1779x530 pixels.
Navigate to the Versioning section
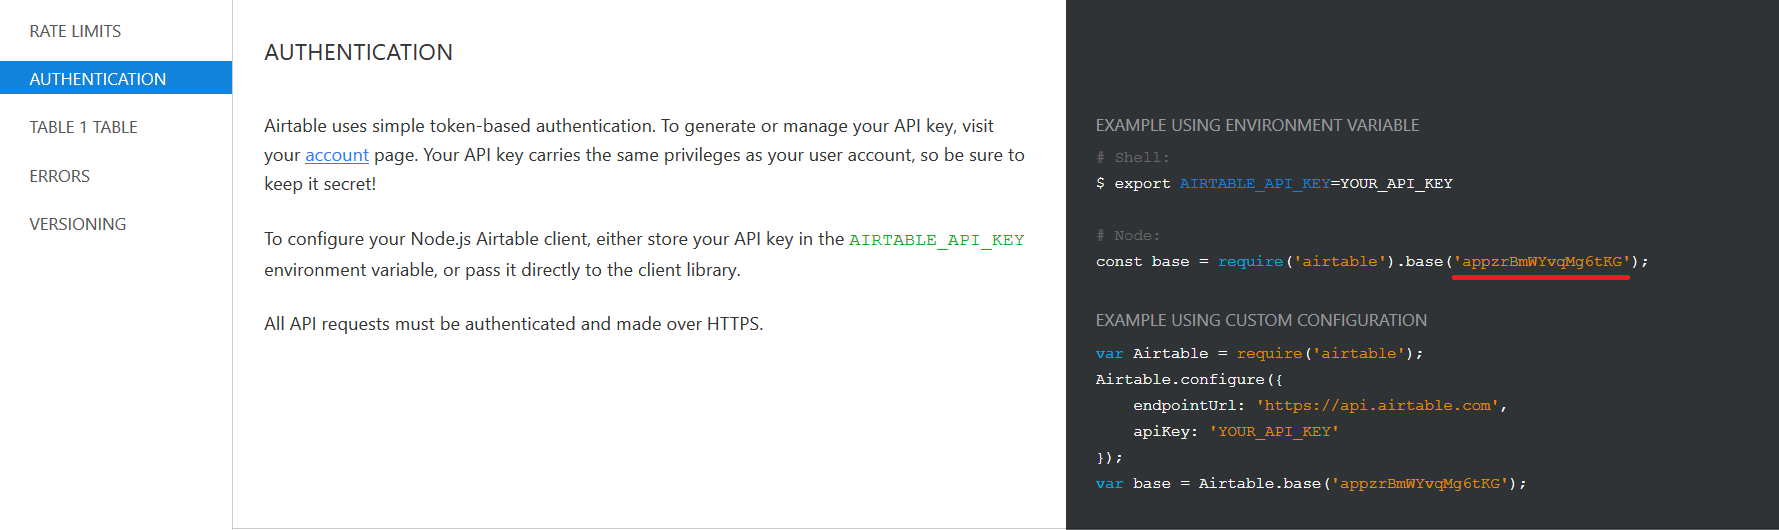pos(77,224)
